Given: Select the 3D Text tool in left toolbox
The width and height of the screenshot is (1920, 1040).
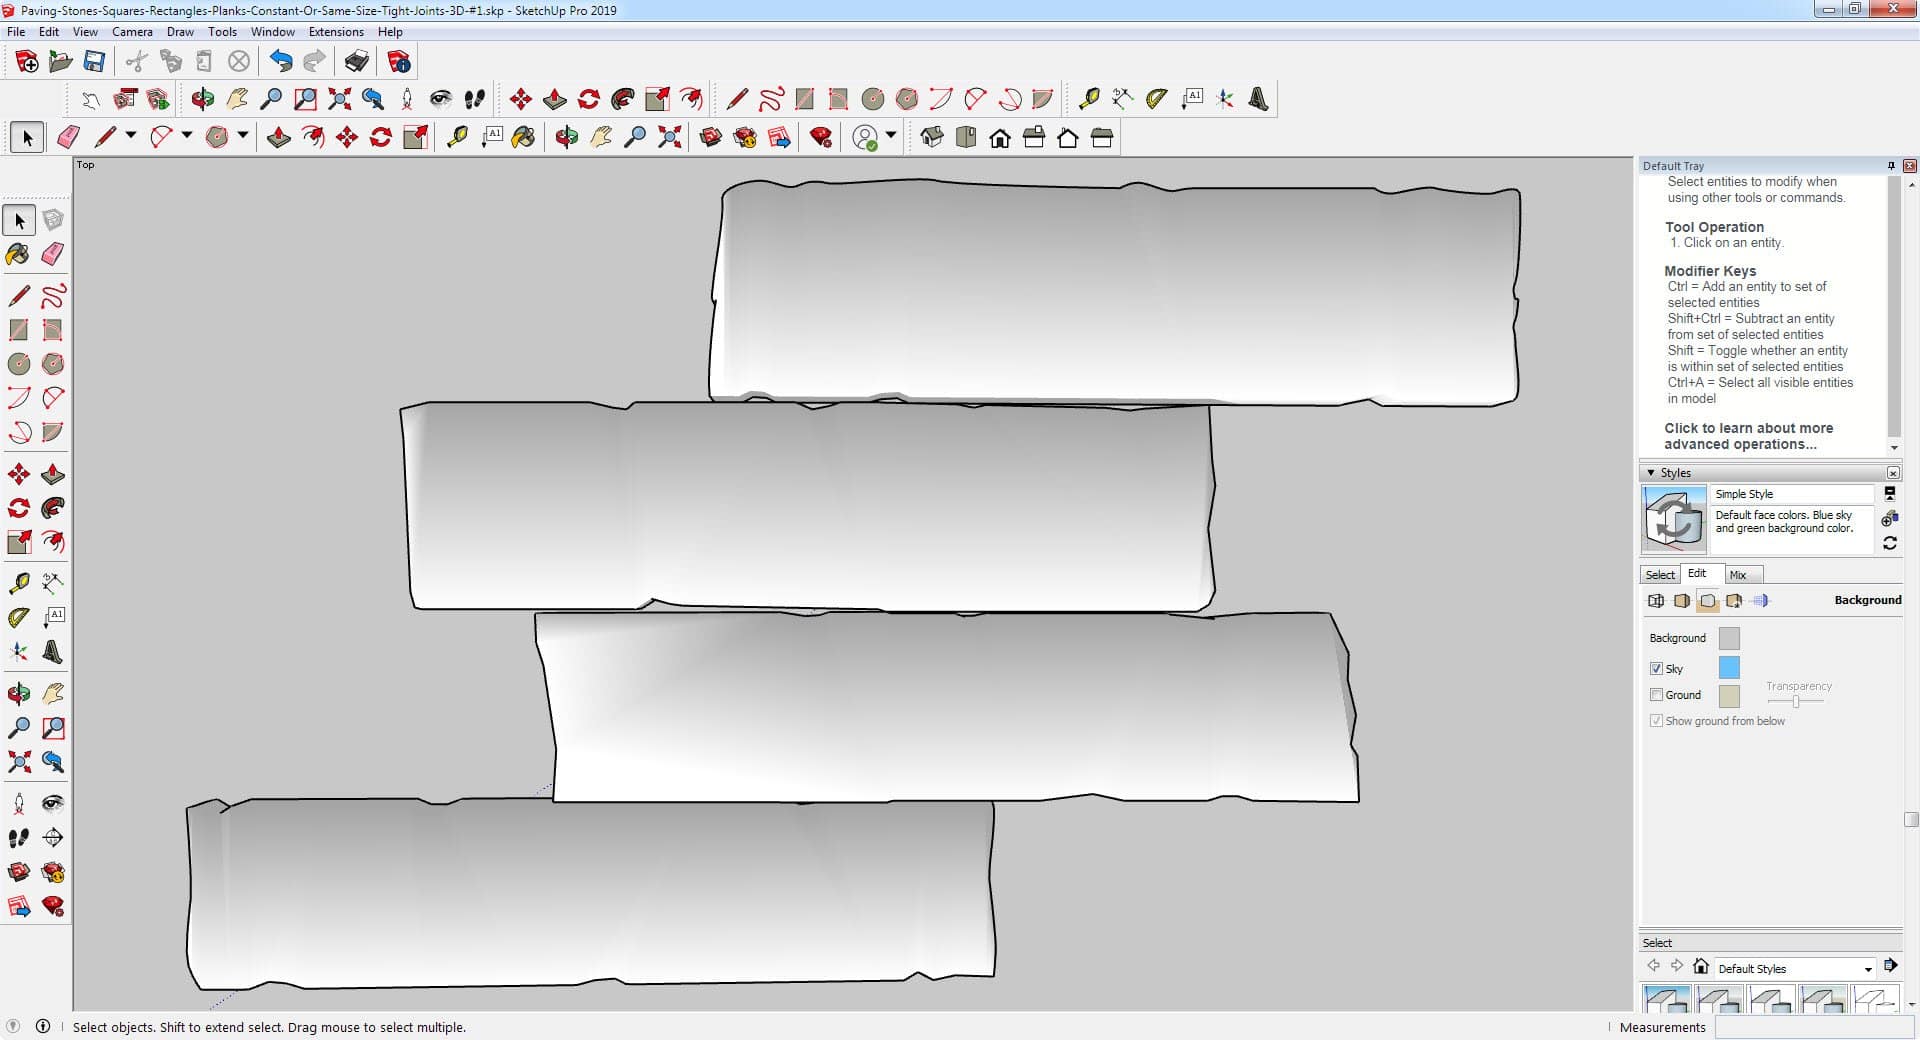Looking at the screenshot, I should coord(53,652).
